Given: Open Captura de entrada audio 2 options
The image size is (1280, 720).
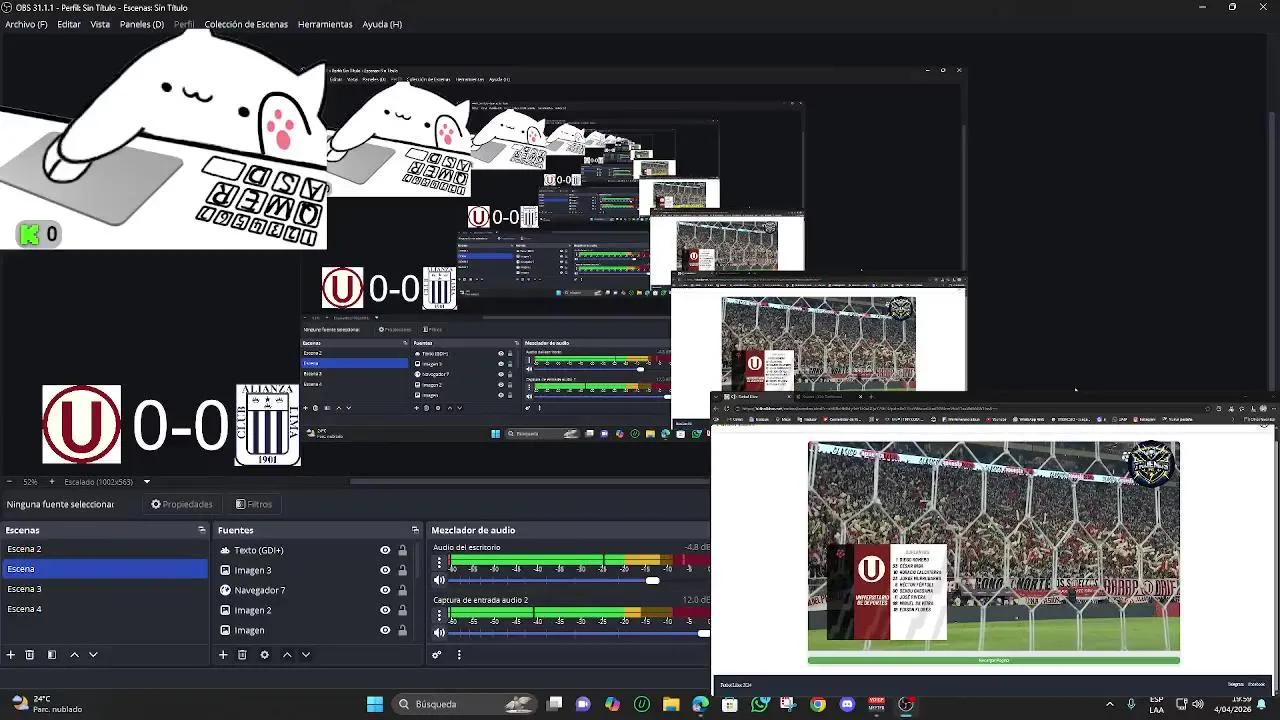Looking at the screenshot, I should pos(438,616).
